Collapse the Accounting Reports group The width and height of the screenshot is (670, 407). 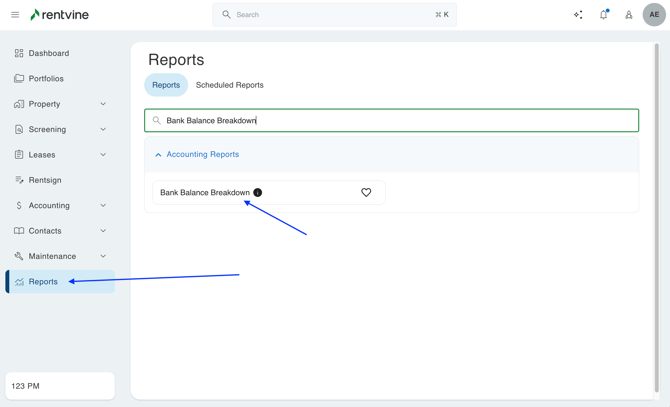tap(158, 155)
